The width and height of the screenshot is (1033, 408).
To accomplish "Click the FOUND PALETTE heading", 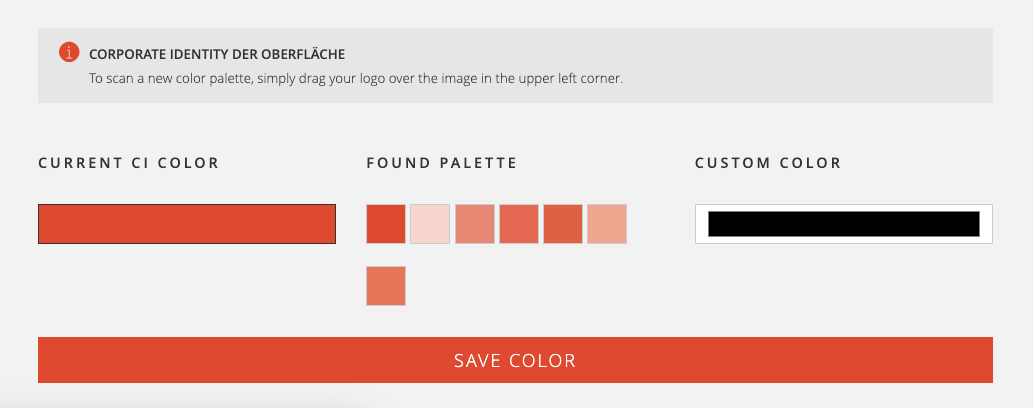I will click(442, 163).
